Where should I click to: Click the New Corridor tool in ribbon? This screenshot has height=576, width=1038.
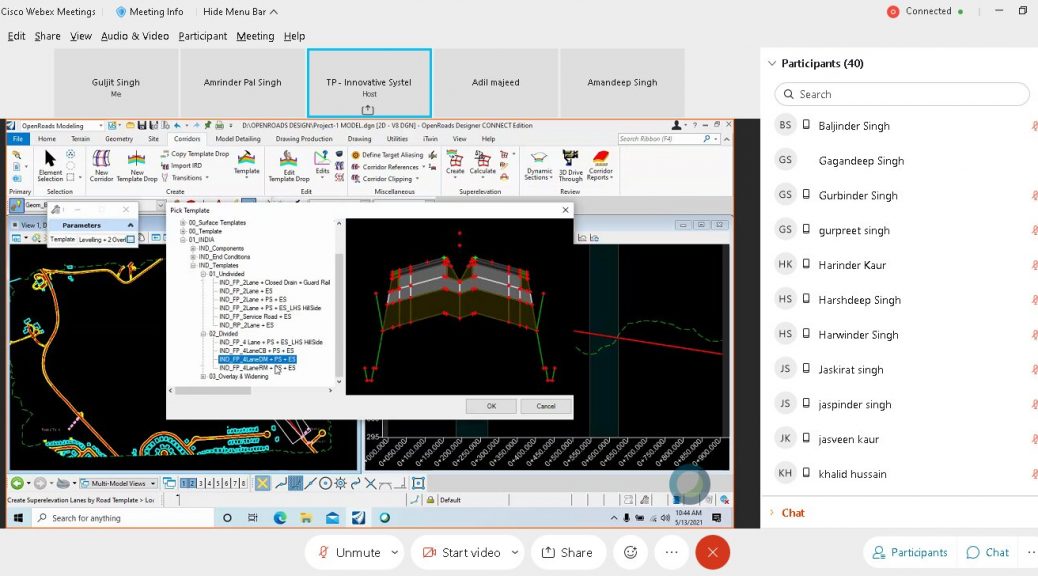click(101, 166)
